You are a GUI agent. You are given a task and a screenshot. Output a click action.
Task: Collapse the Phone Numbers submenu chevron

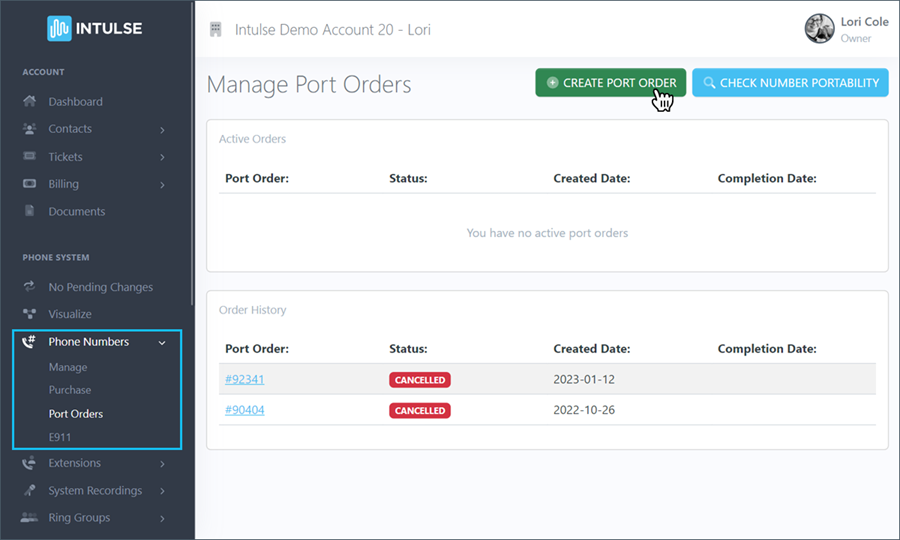click(162, 343)
